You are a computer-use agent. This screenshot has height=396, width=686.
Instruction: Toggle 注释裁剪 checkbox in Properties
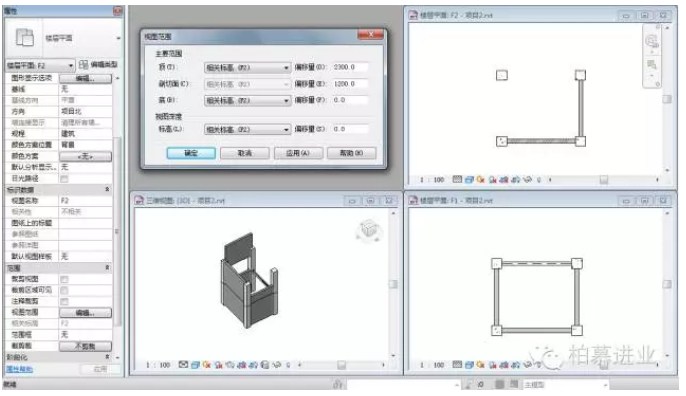coord(64,301)
